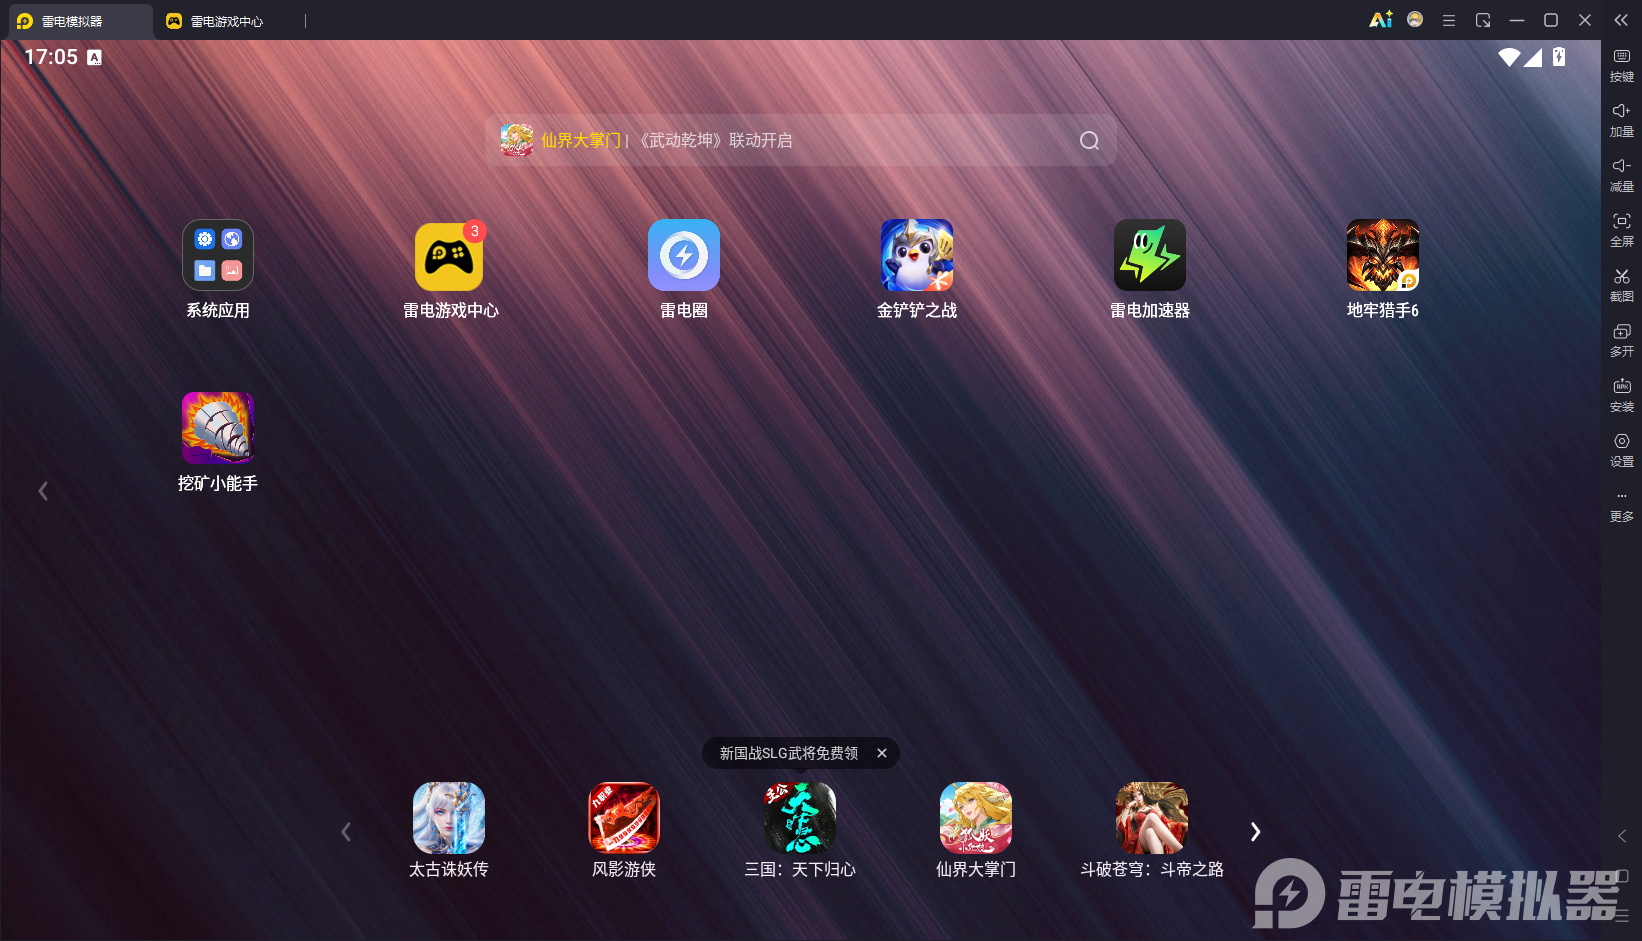
Task: Open the 多开 multi-instance manager
Action: point(1622,340)
